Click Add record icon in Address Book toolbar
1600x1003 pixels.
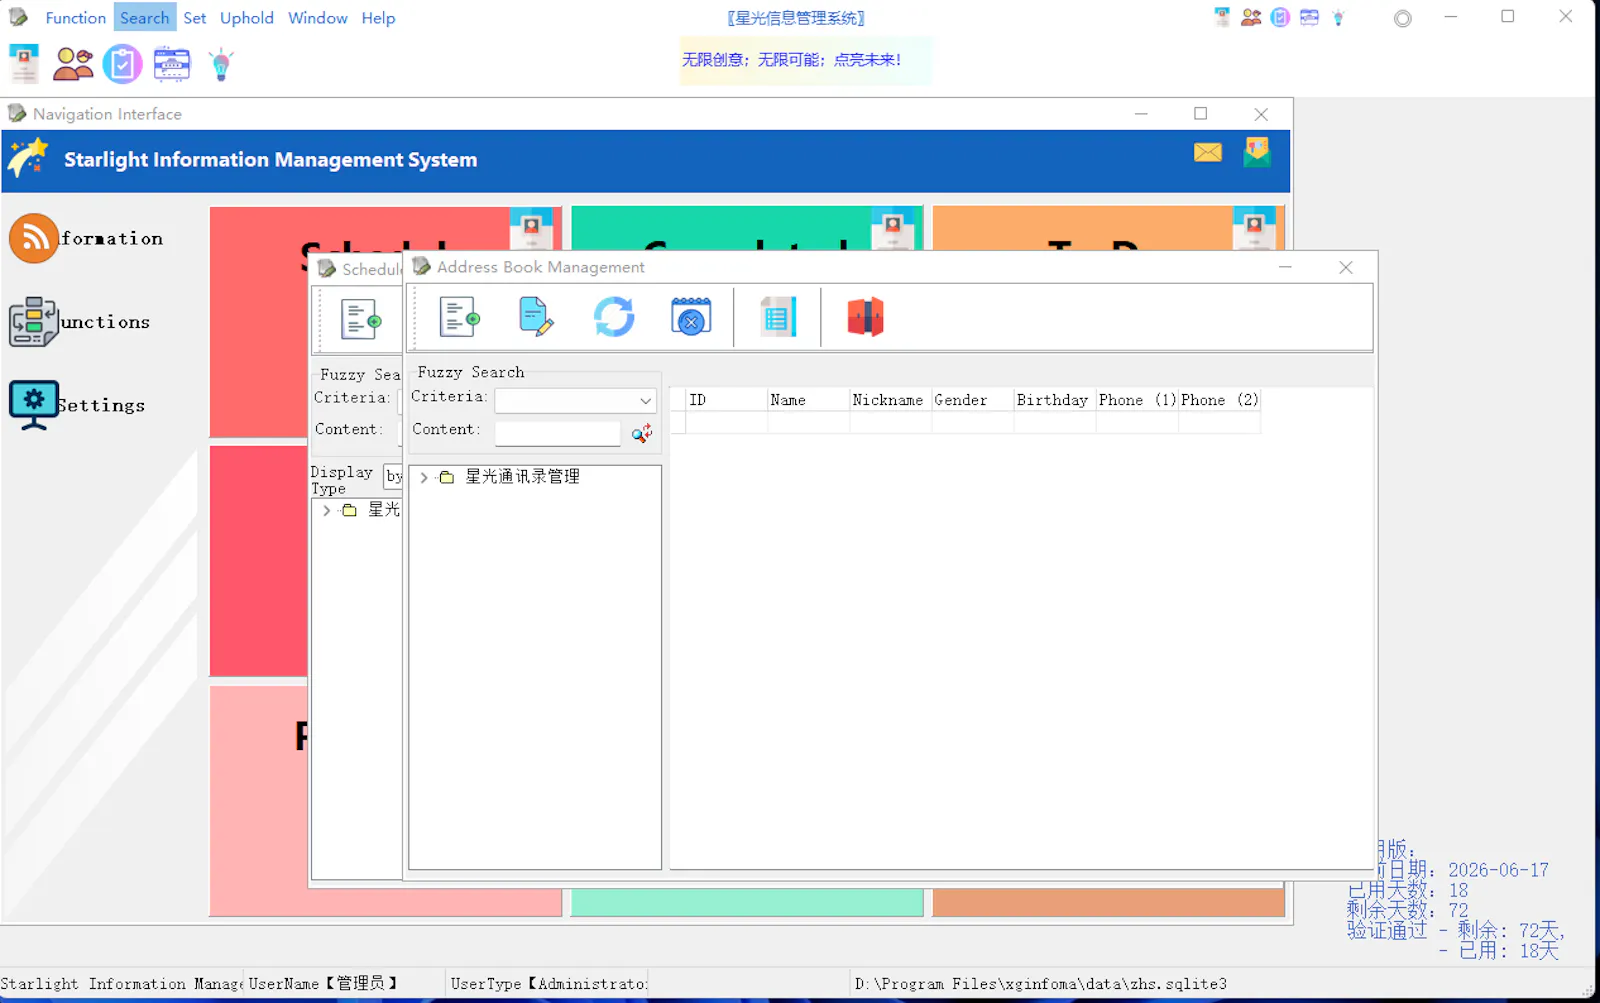tap(460, 317)
